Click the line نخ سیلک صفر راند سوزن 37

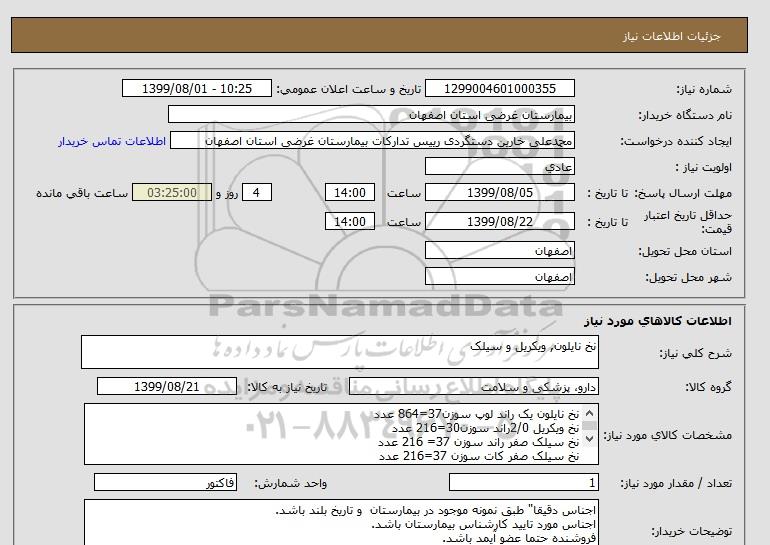click(x=478, y=442)
